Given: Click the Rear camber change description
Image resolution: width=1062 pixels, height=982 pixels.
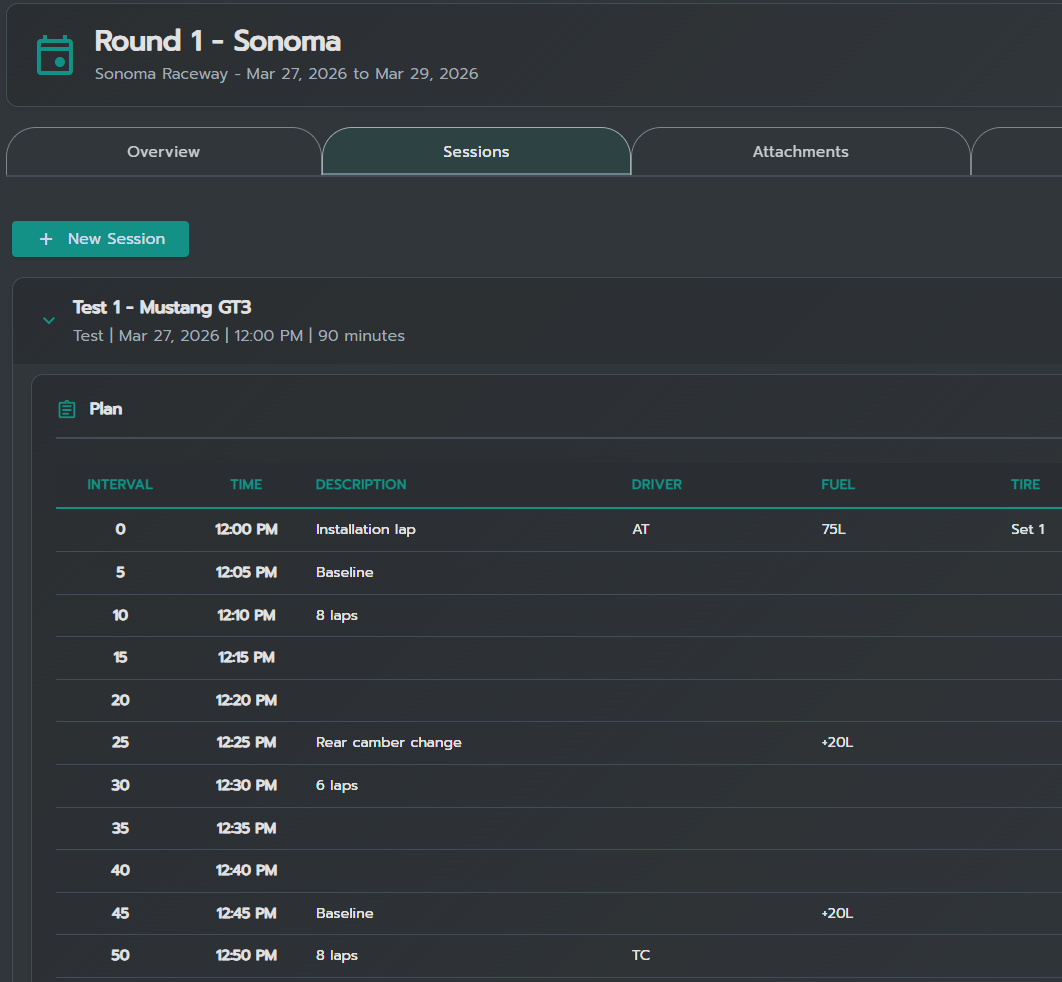Looking at the screenshot, I should (388, 742).
